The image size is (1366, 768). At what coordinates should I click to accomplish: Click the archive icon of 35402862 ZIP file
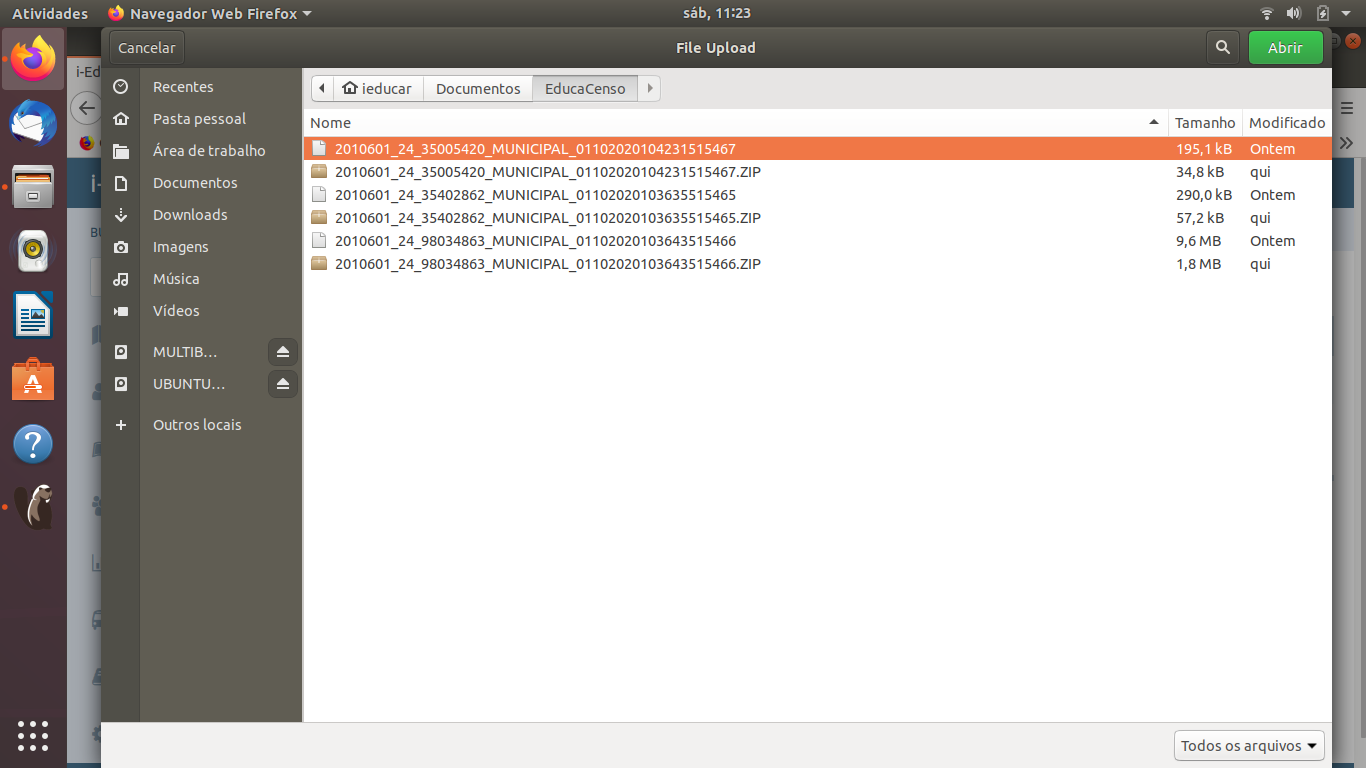coord(319,217)
